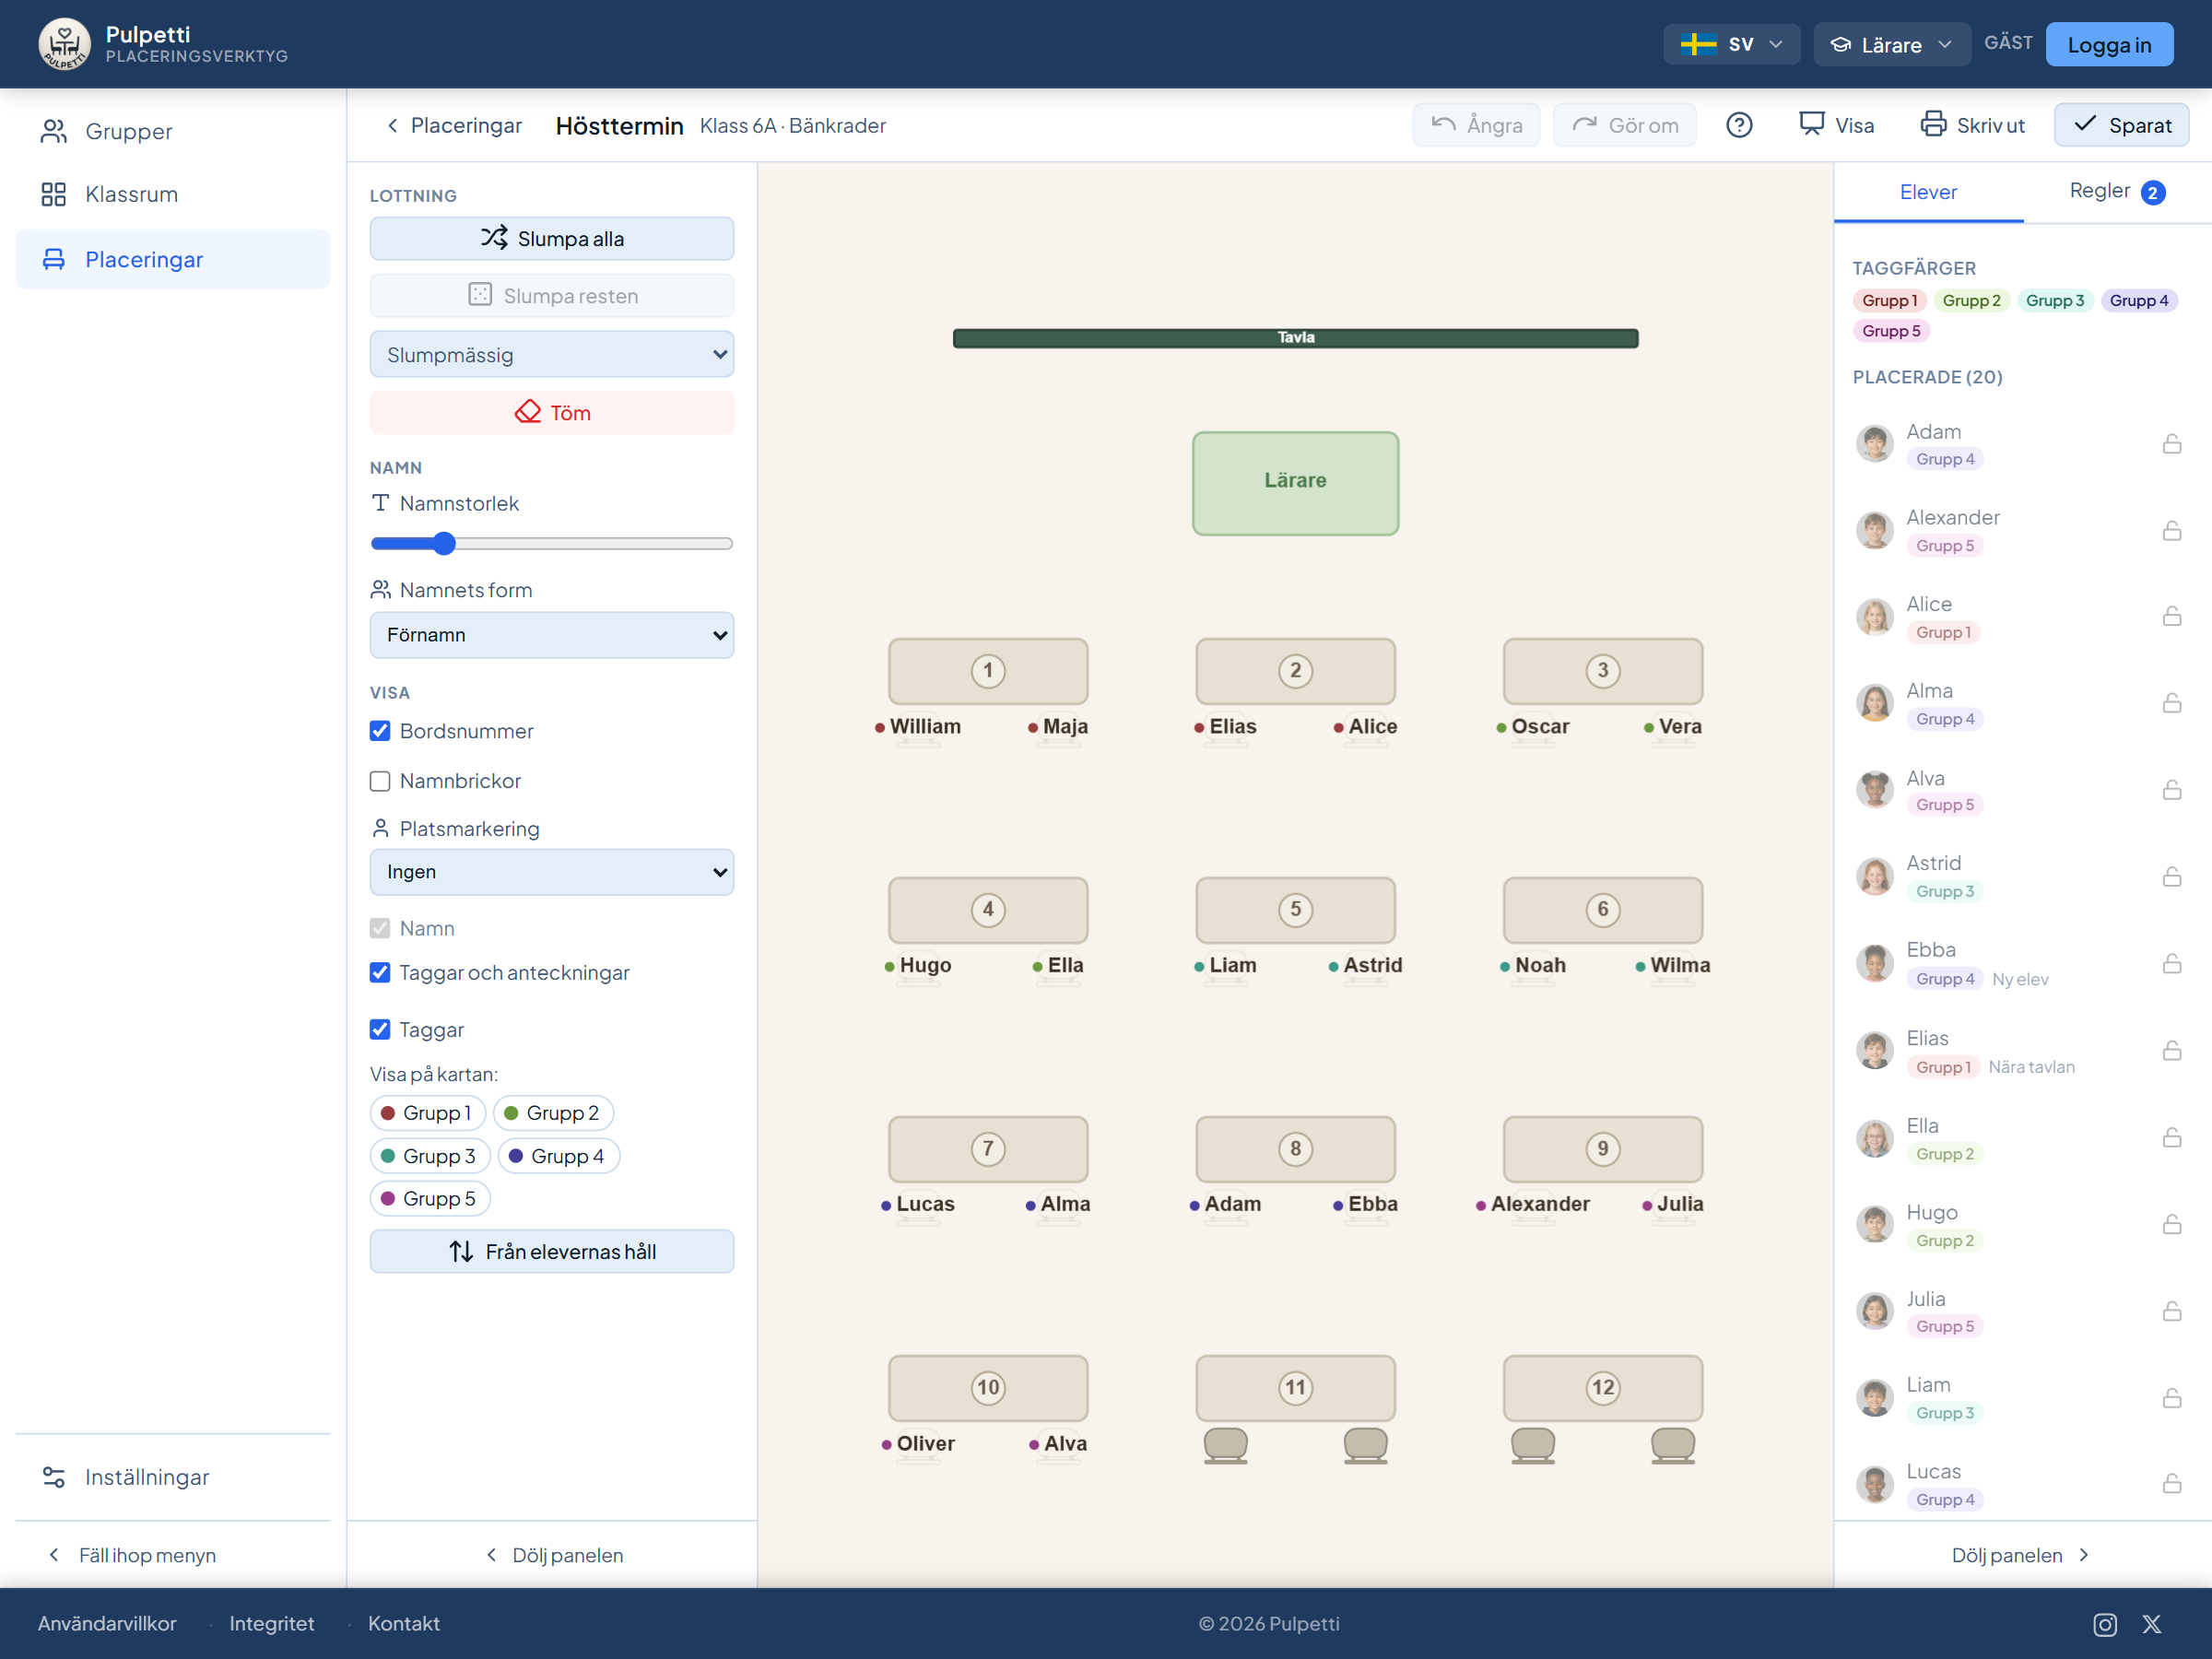Click the help question mark icon
2212x1659 pixels.
[1739, 125]
